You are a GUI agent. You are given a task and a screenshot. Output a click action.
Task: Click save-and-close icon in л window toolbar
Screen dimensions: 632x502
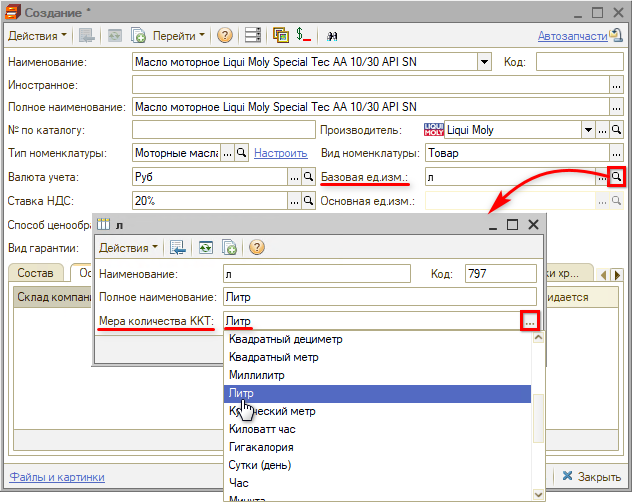coord(177,247)
